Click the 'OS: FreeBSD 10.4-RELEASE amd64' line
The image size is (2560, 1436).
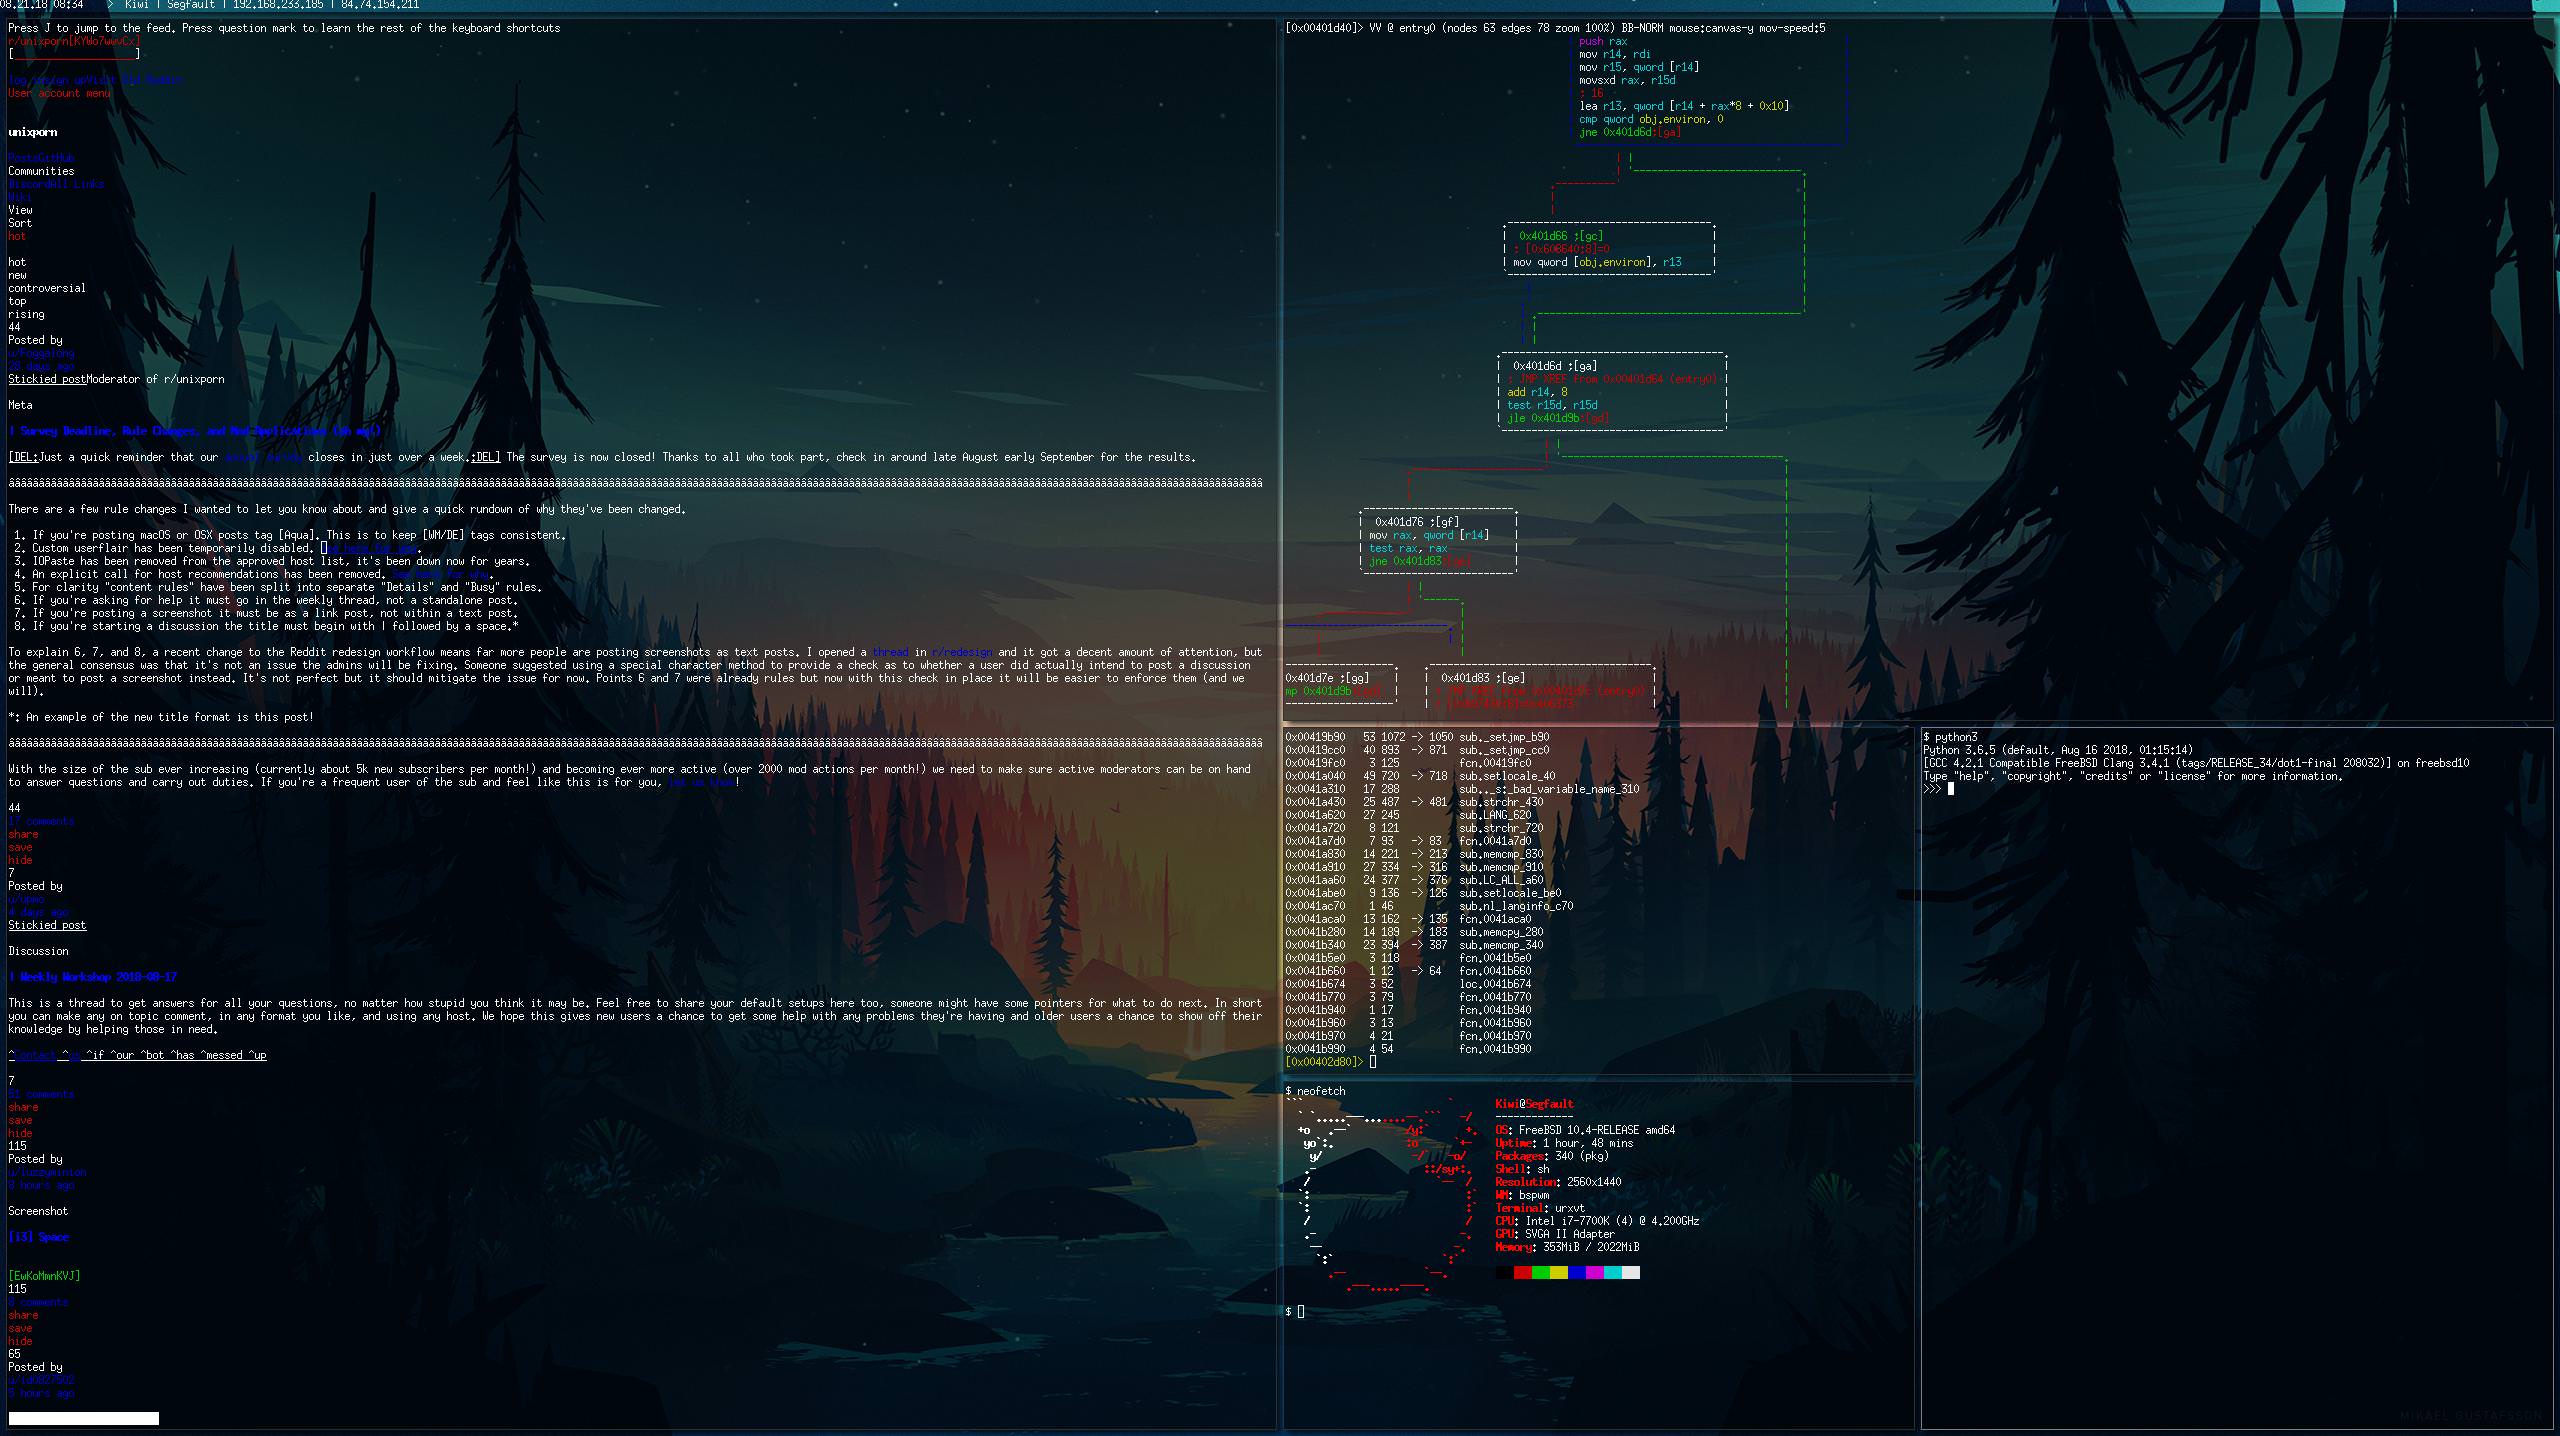(x=1585, y=1130)
